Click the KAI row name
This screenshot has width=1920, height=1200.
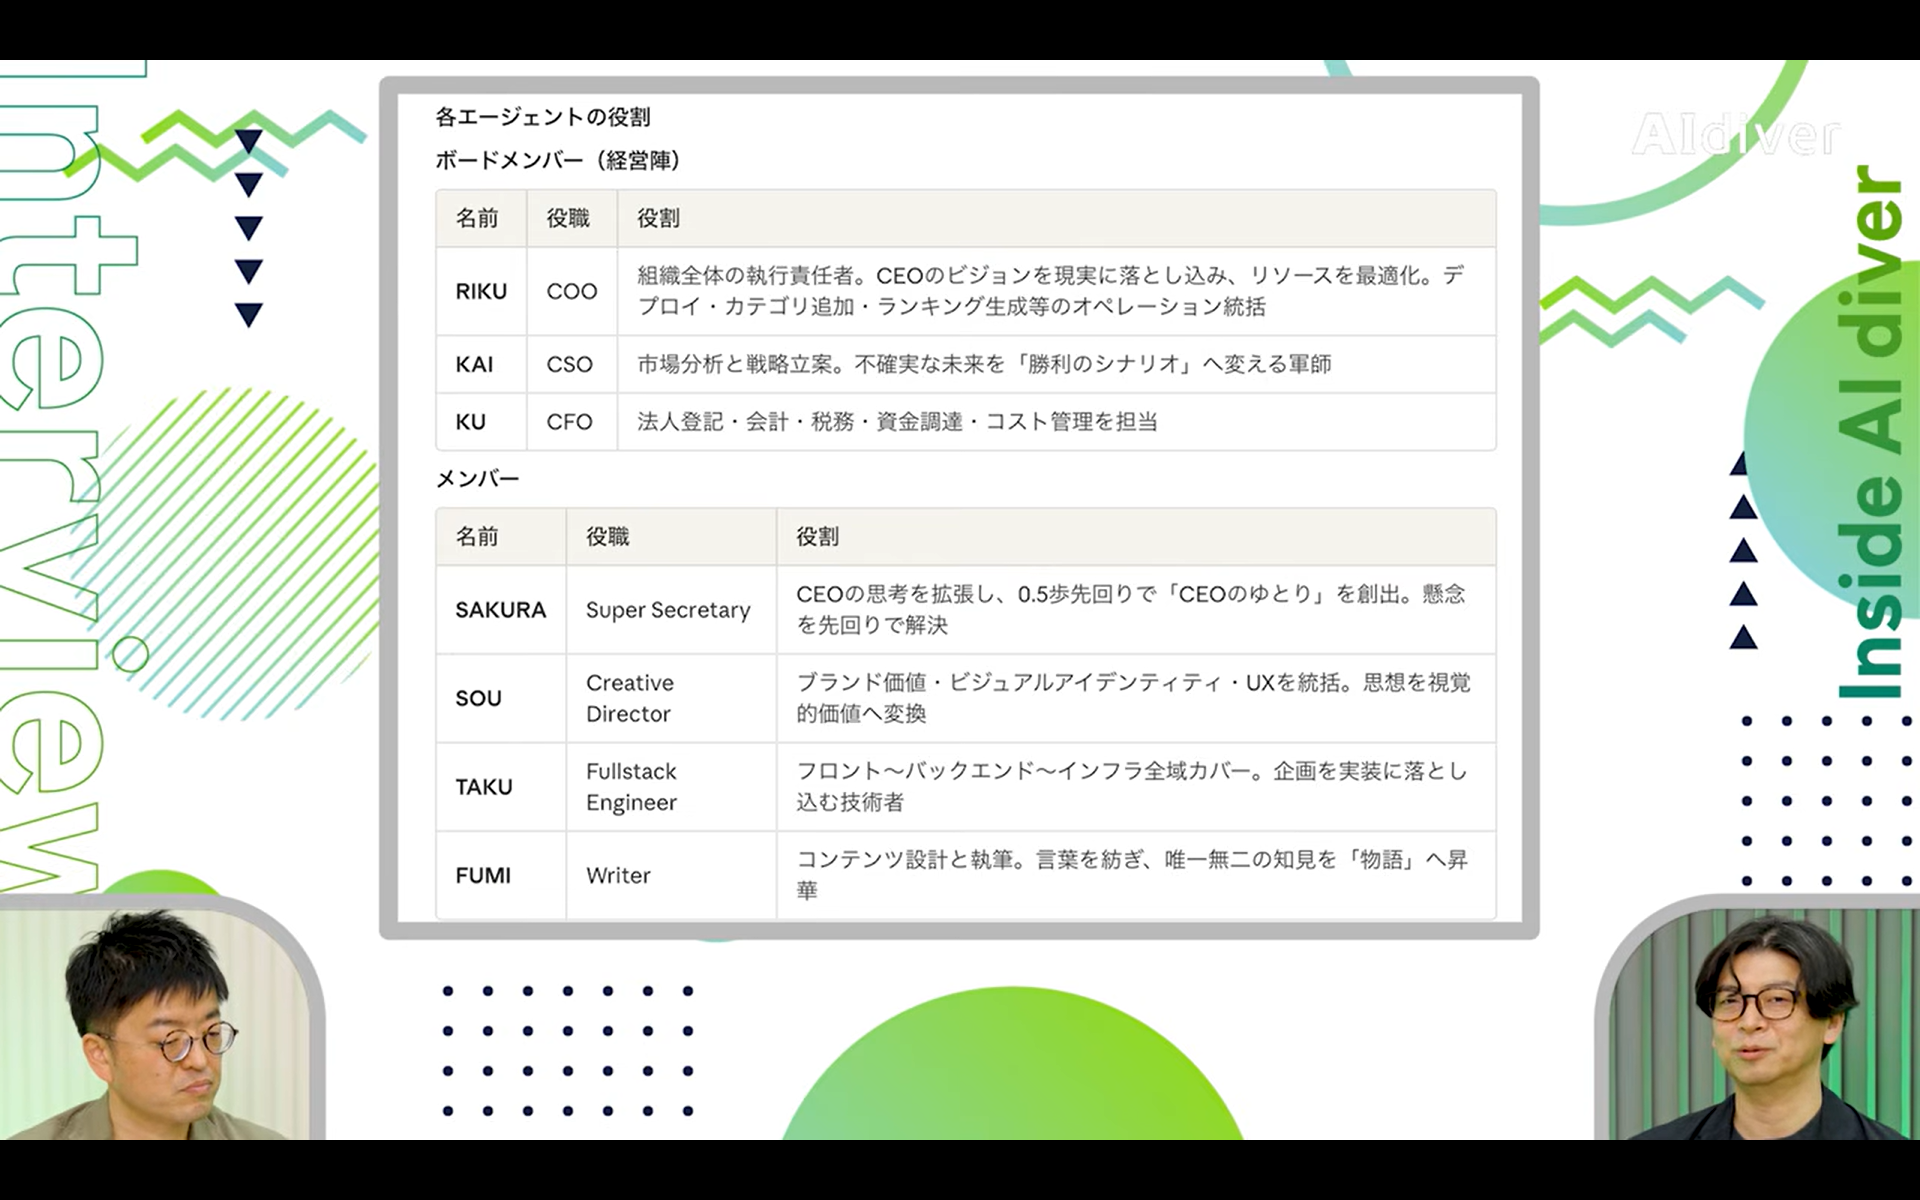(474, 364)
